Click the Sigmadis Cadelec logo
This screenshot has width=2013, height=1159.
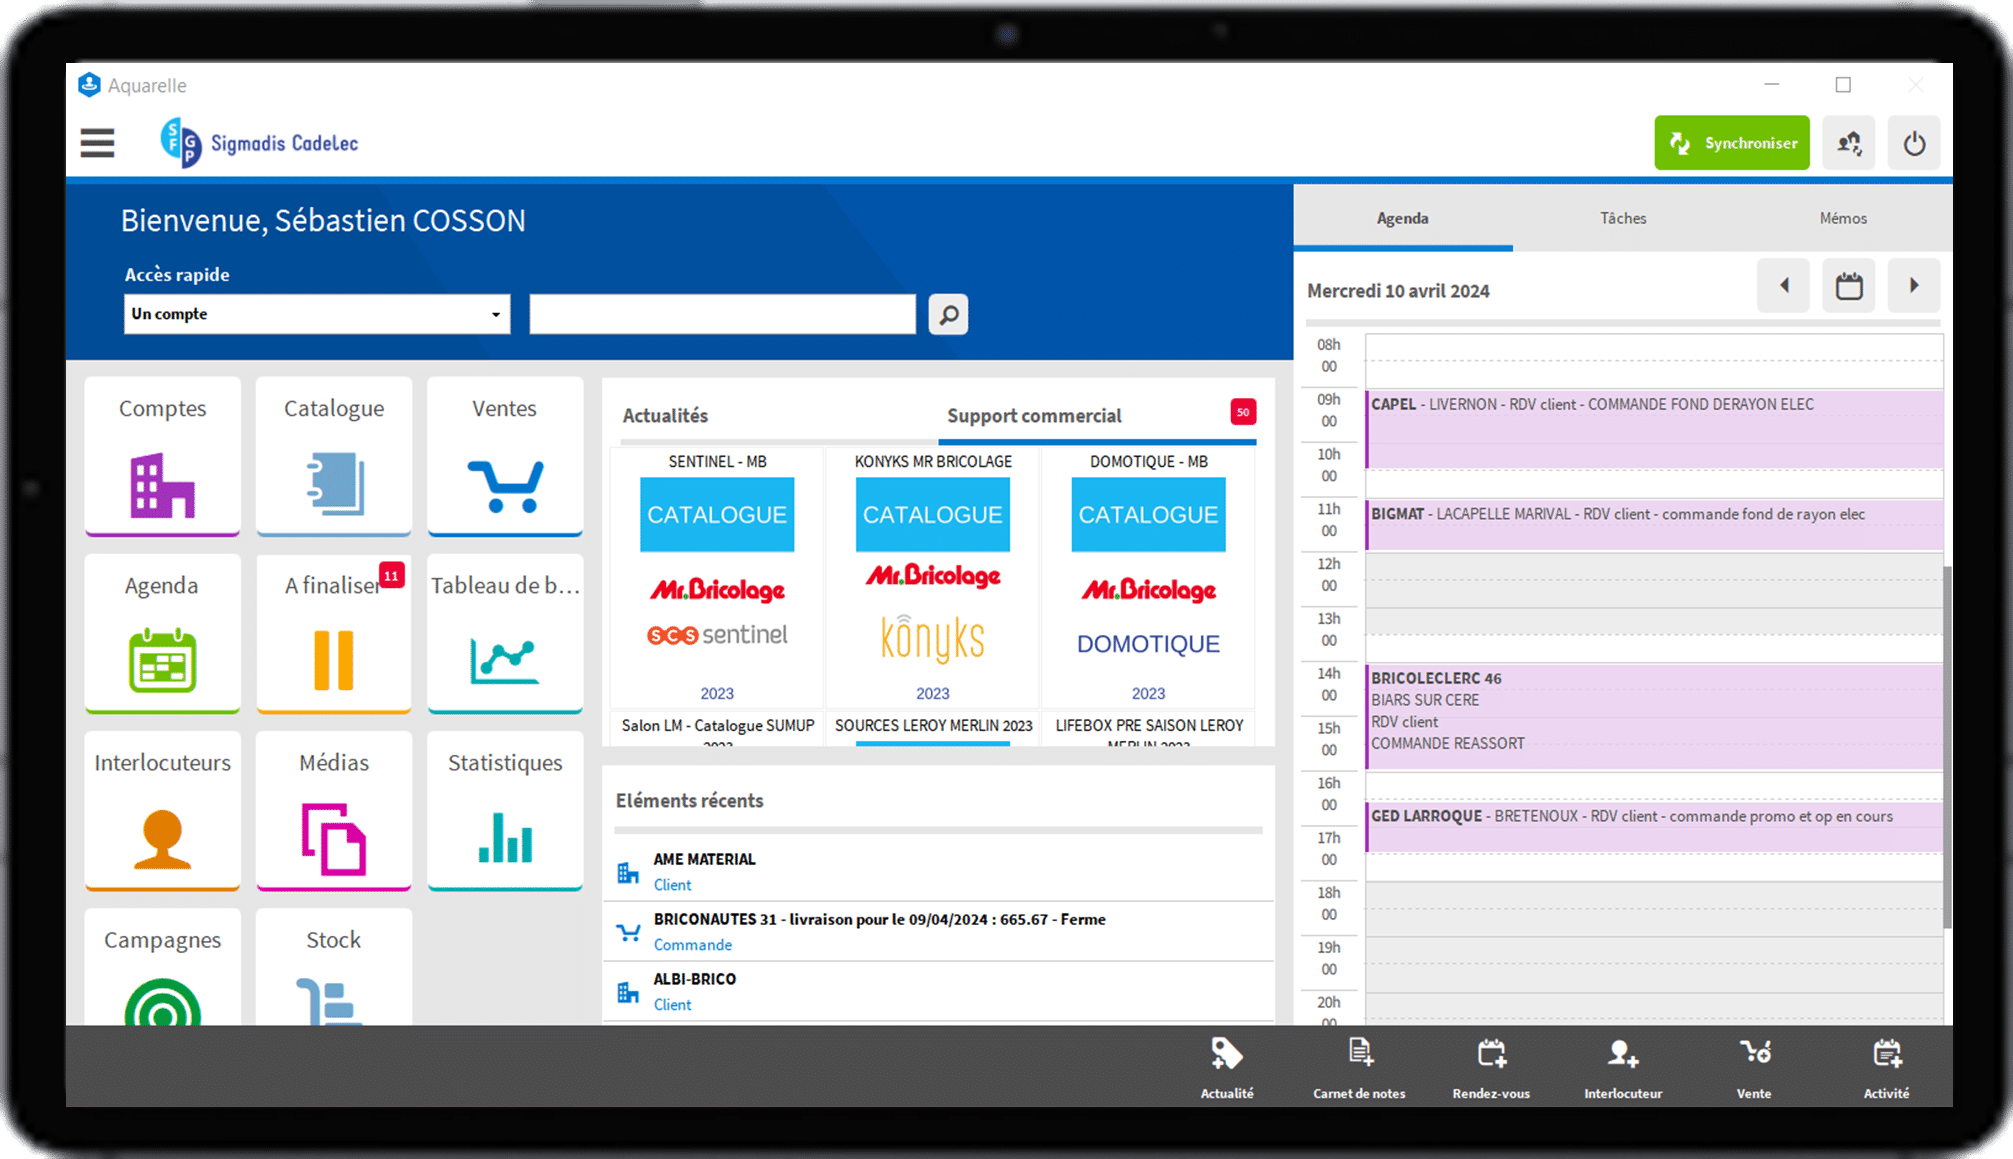point(259,143)
